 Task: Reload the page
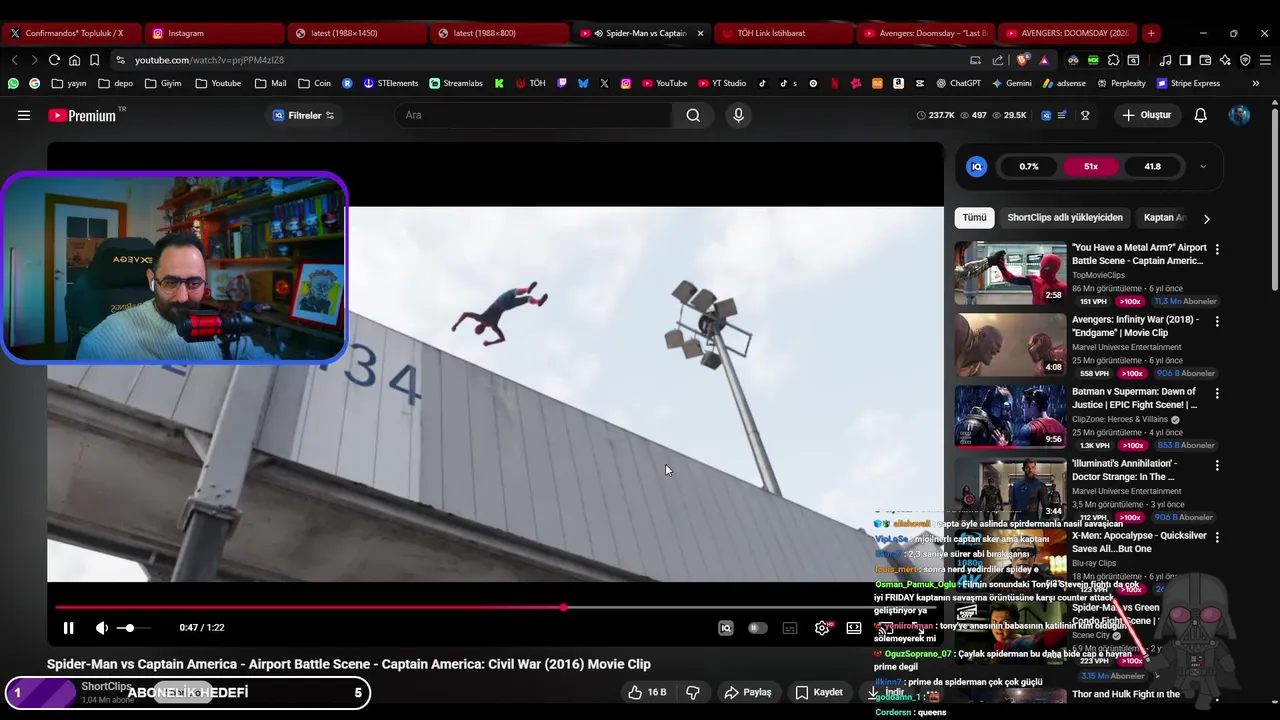tap(54, 60)
